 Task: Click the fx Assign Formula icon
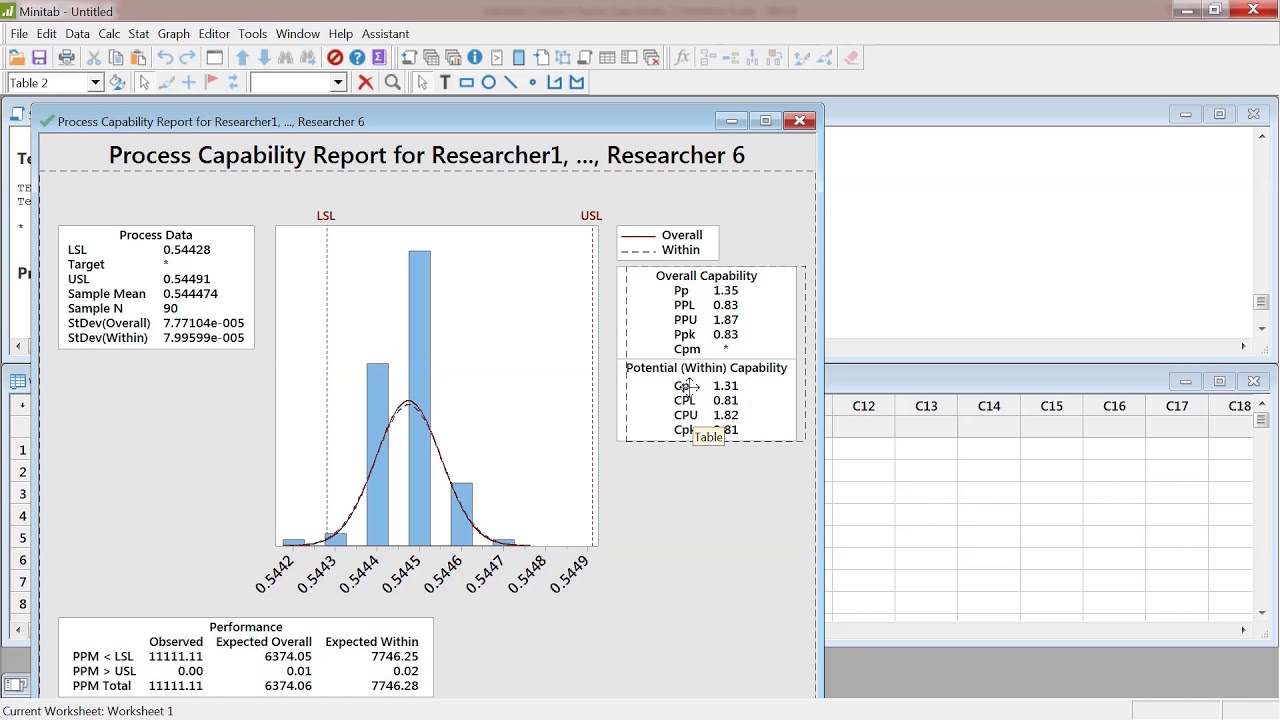(682, 58)
